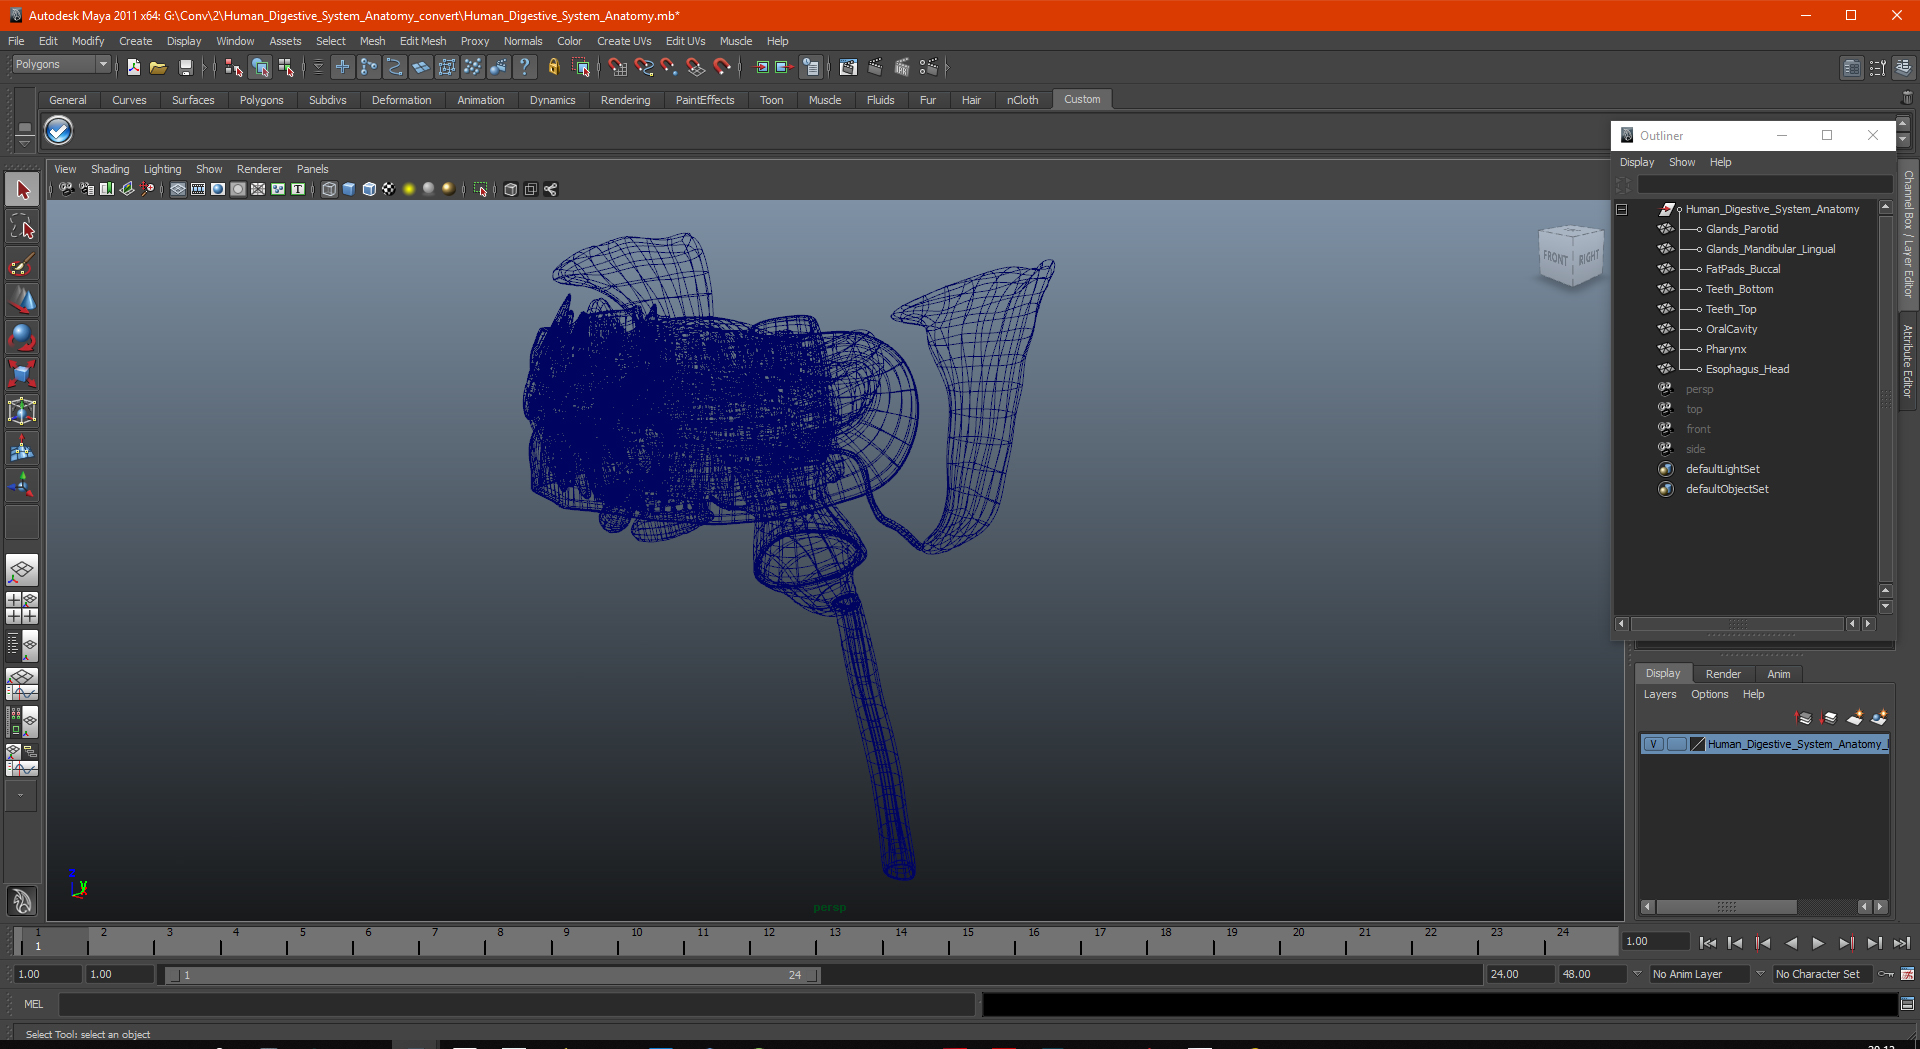Choose the Paint Selection brush tool
1920x1049 pixels.
click(22, 264)
